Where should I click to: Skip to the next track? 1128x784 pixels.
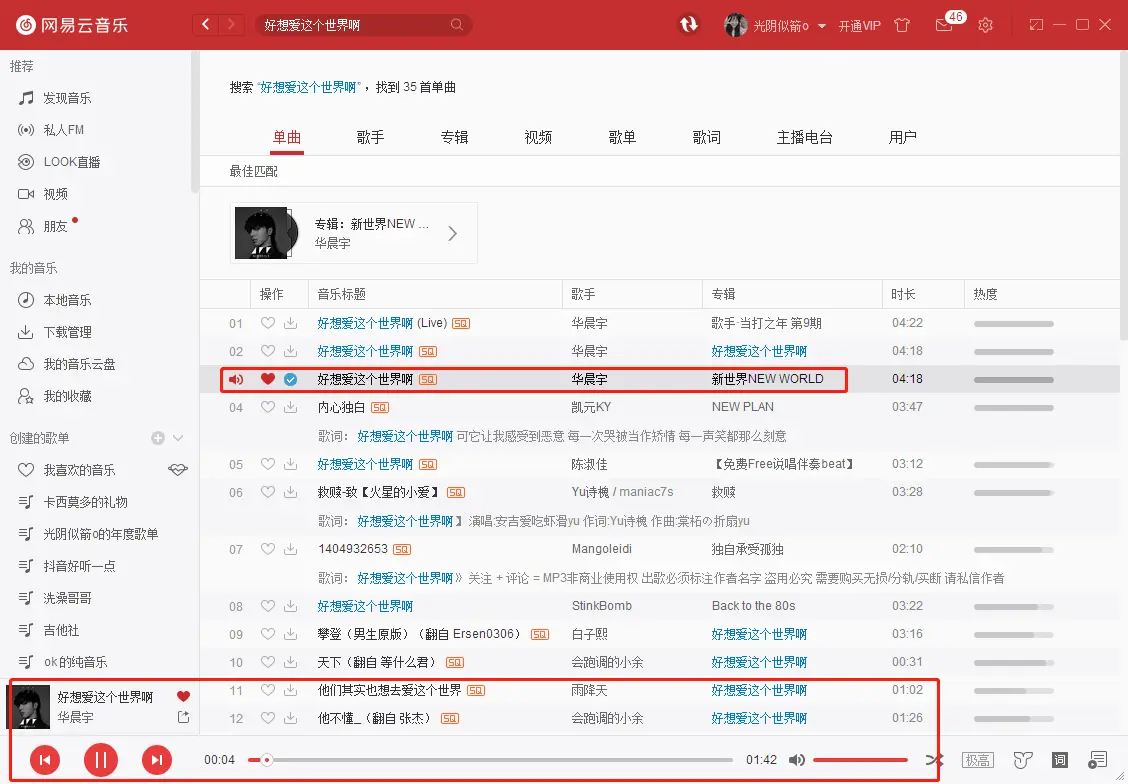tap(157, 760)
